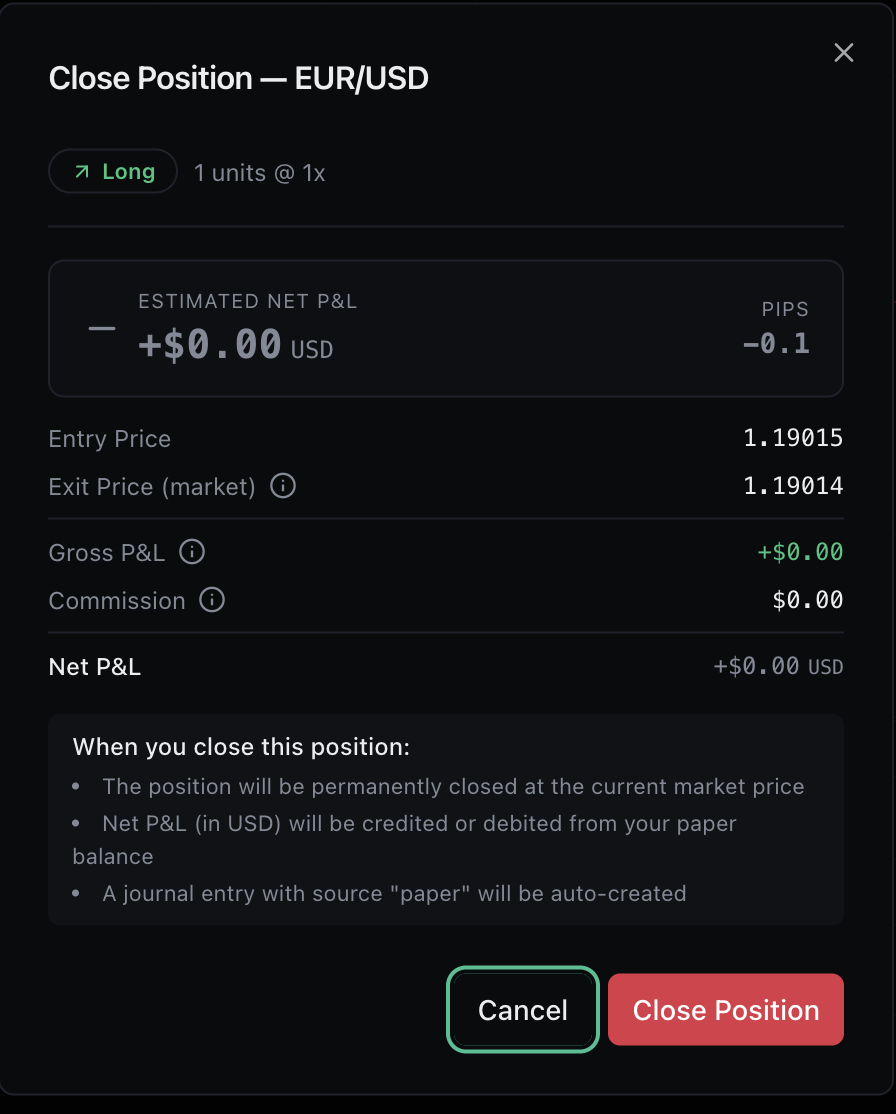Click the dash icon beside Estimated Net P&L

[100, 330]
